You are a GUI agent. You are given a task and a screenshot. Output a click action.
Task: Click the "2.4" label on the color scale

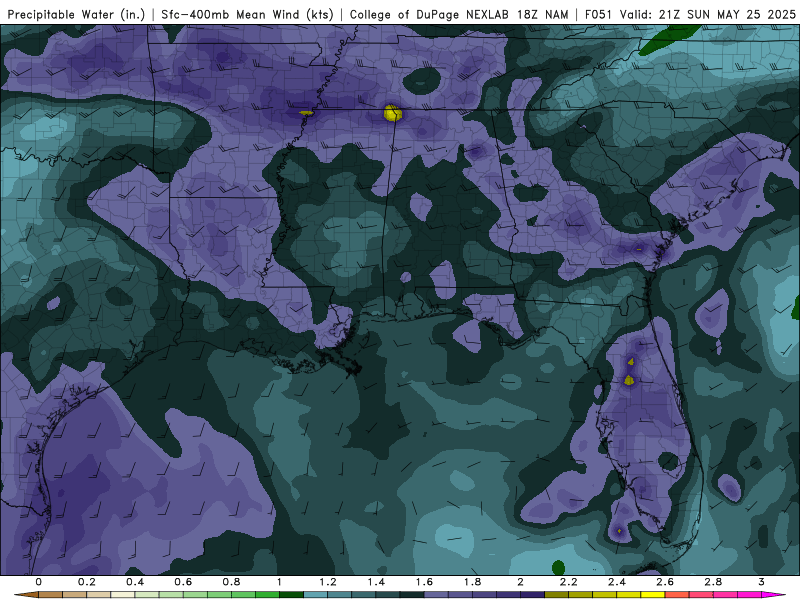coord(617,582)
